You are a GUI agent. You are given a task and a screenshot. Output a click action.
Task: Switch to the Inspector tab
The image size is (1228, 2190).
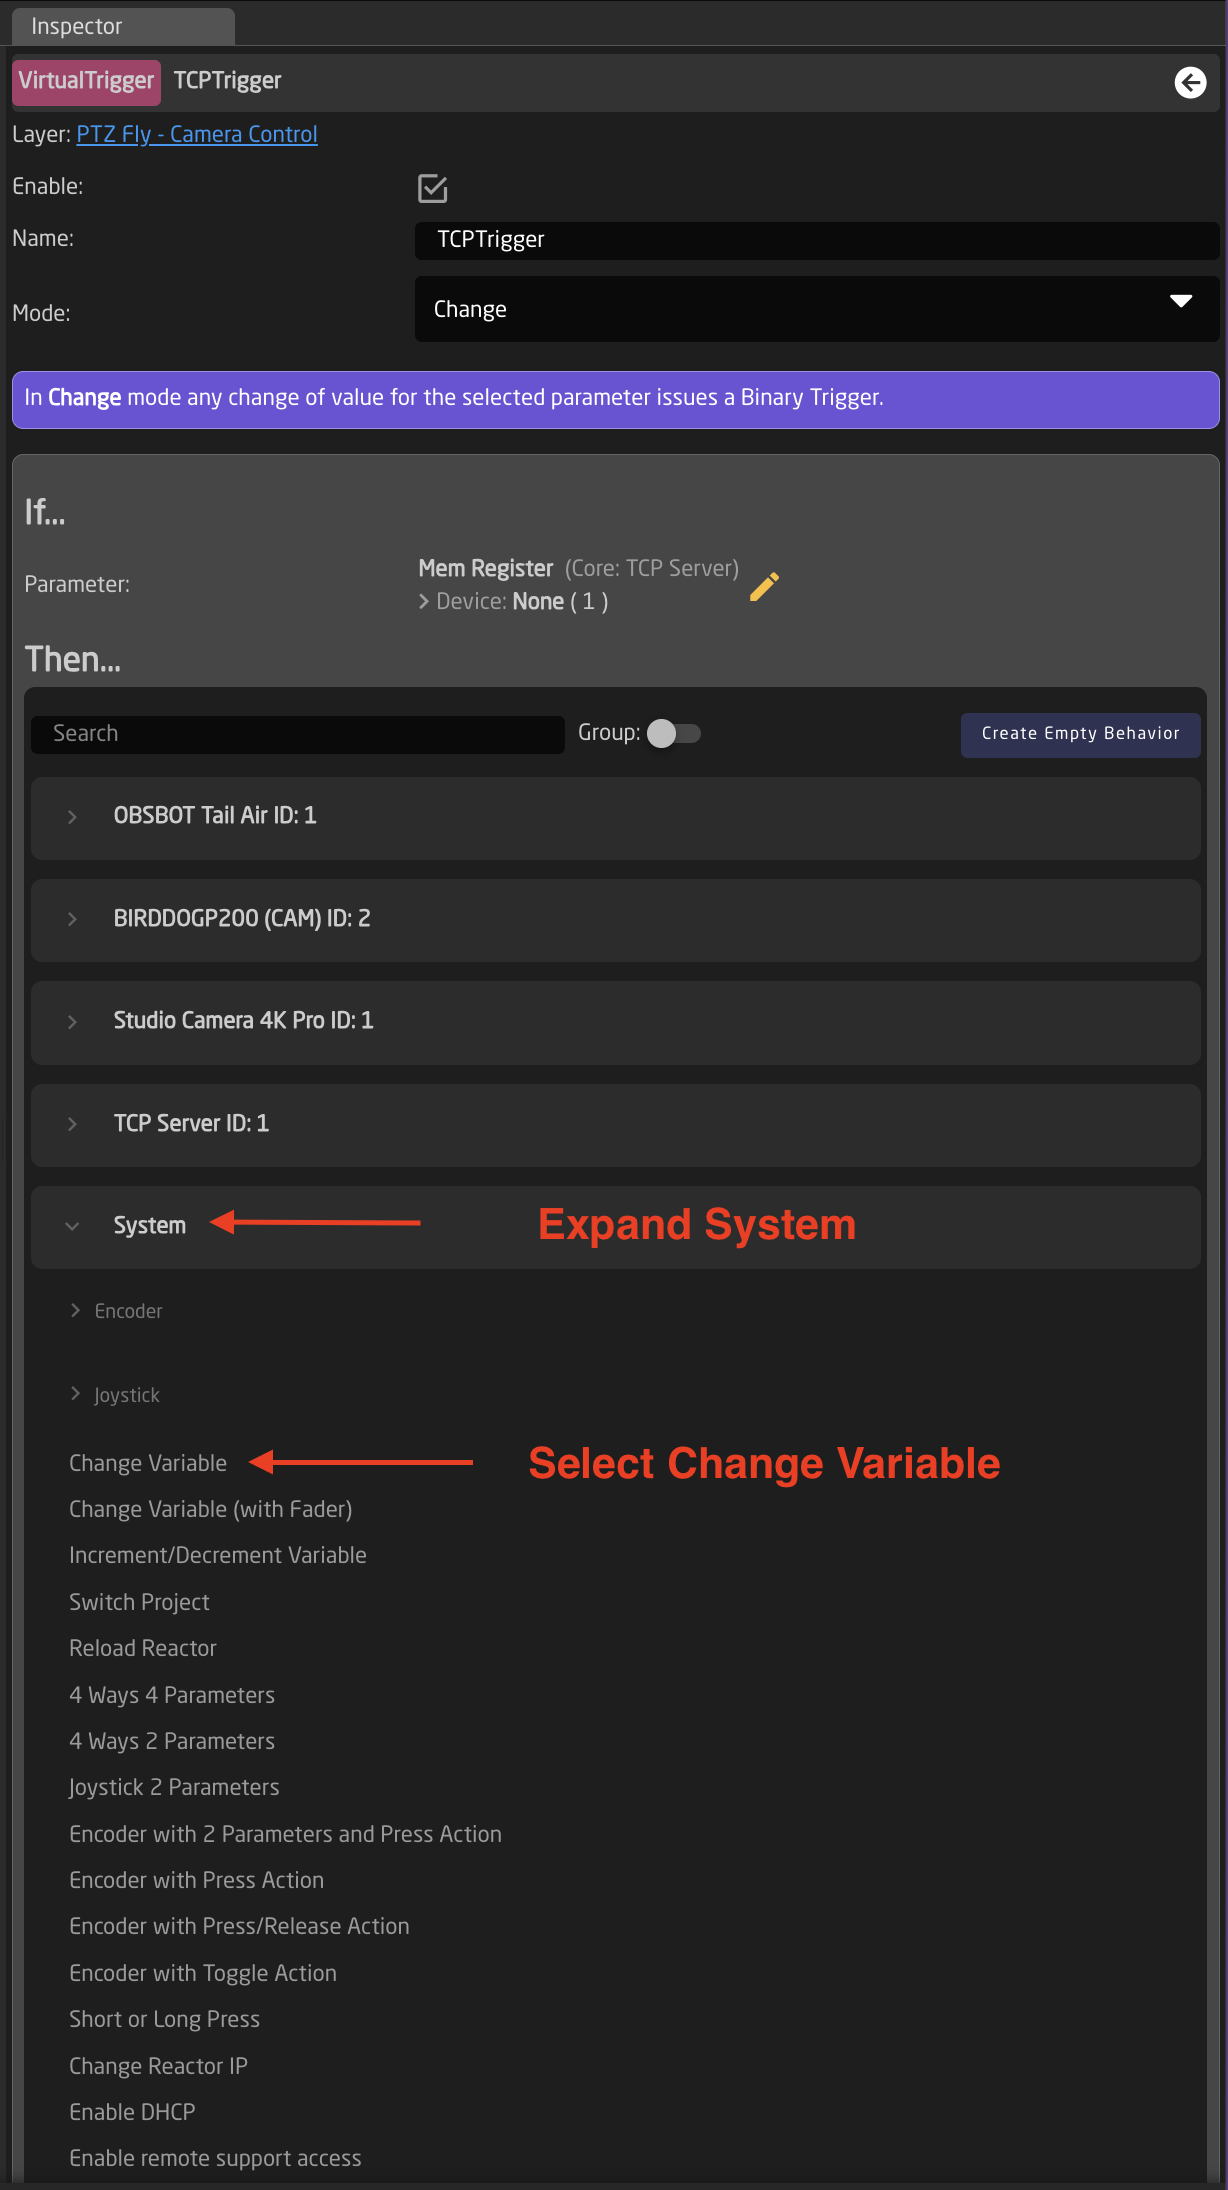coord(123,26)
